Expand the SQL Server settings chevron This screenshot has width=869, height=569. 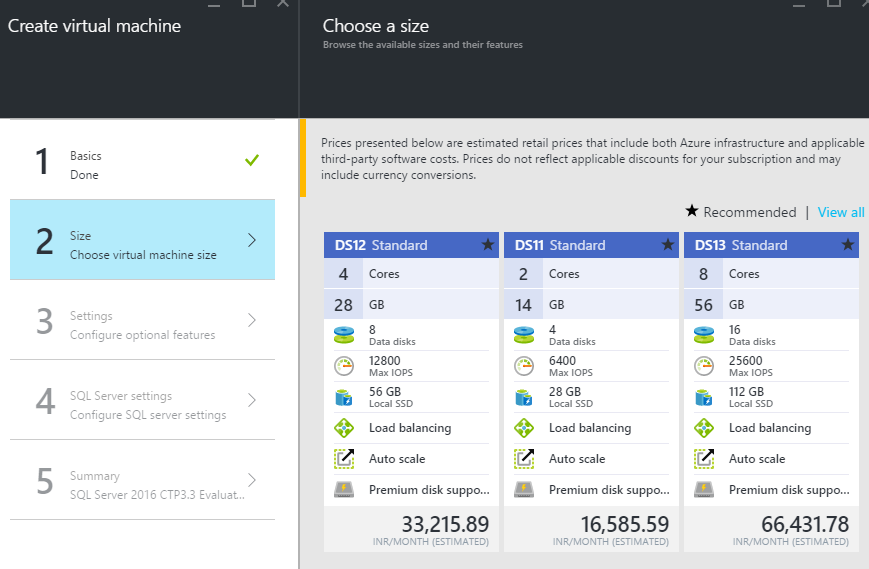252,400
